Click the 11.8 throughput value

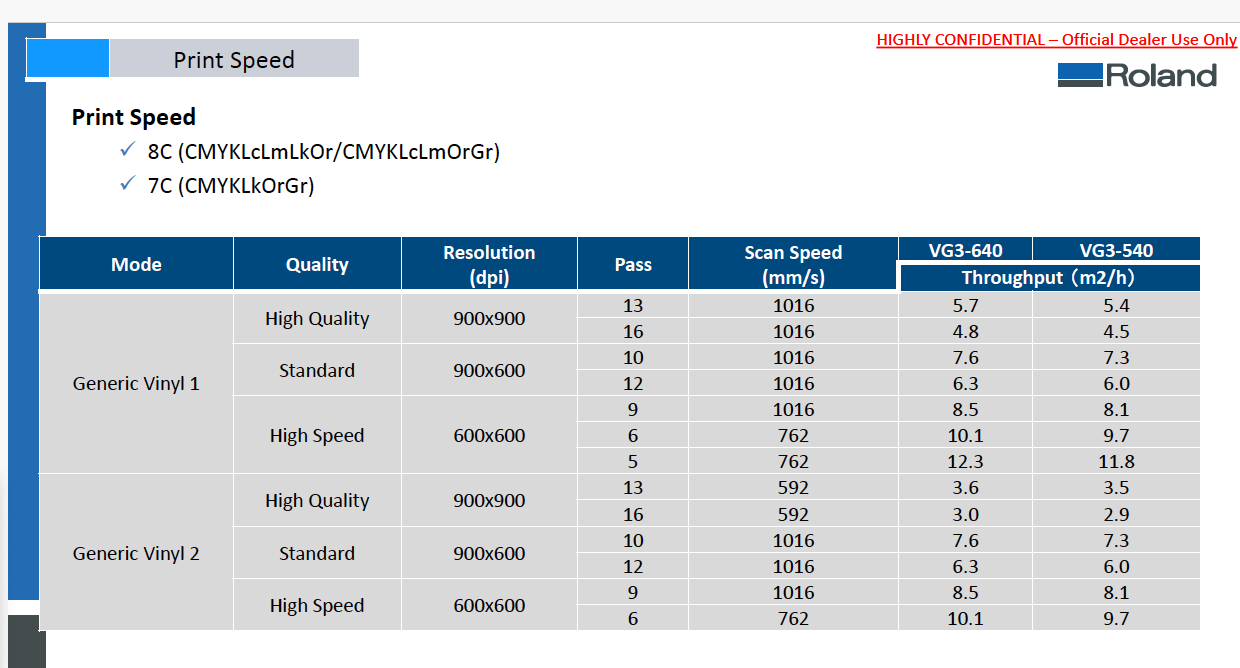pos(1116,461)
